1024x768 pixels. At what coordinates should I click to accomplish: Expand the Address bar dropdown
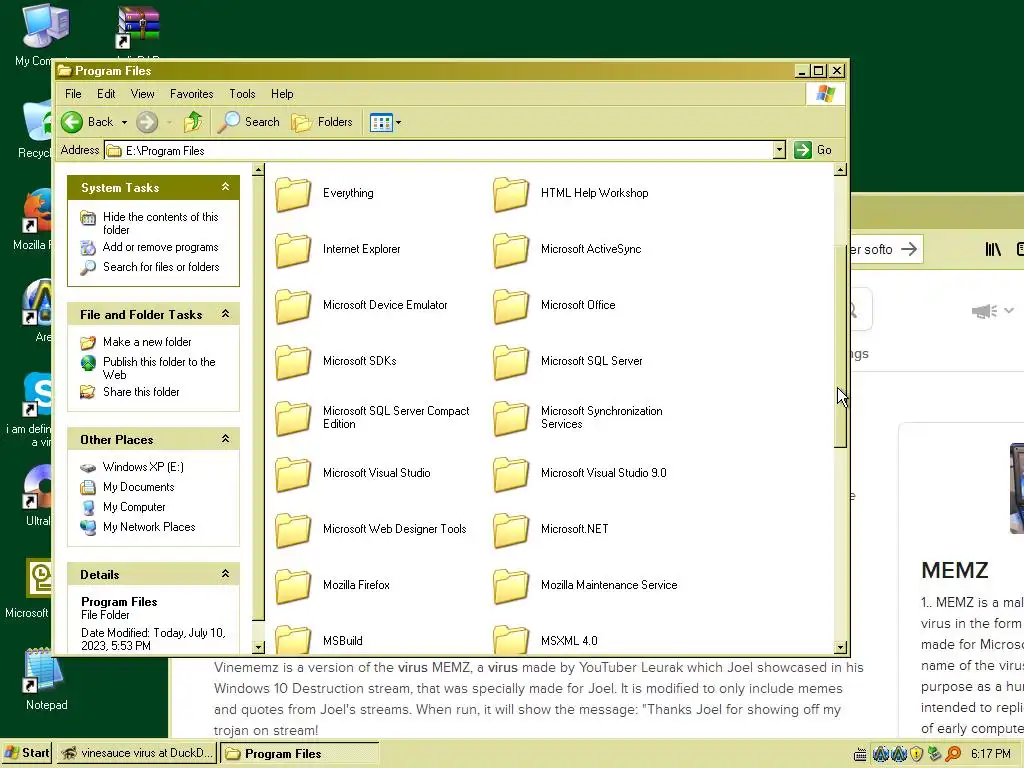tap(779, 150)
